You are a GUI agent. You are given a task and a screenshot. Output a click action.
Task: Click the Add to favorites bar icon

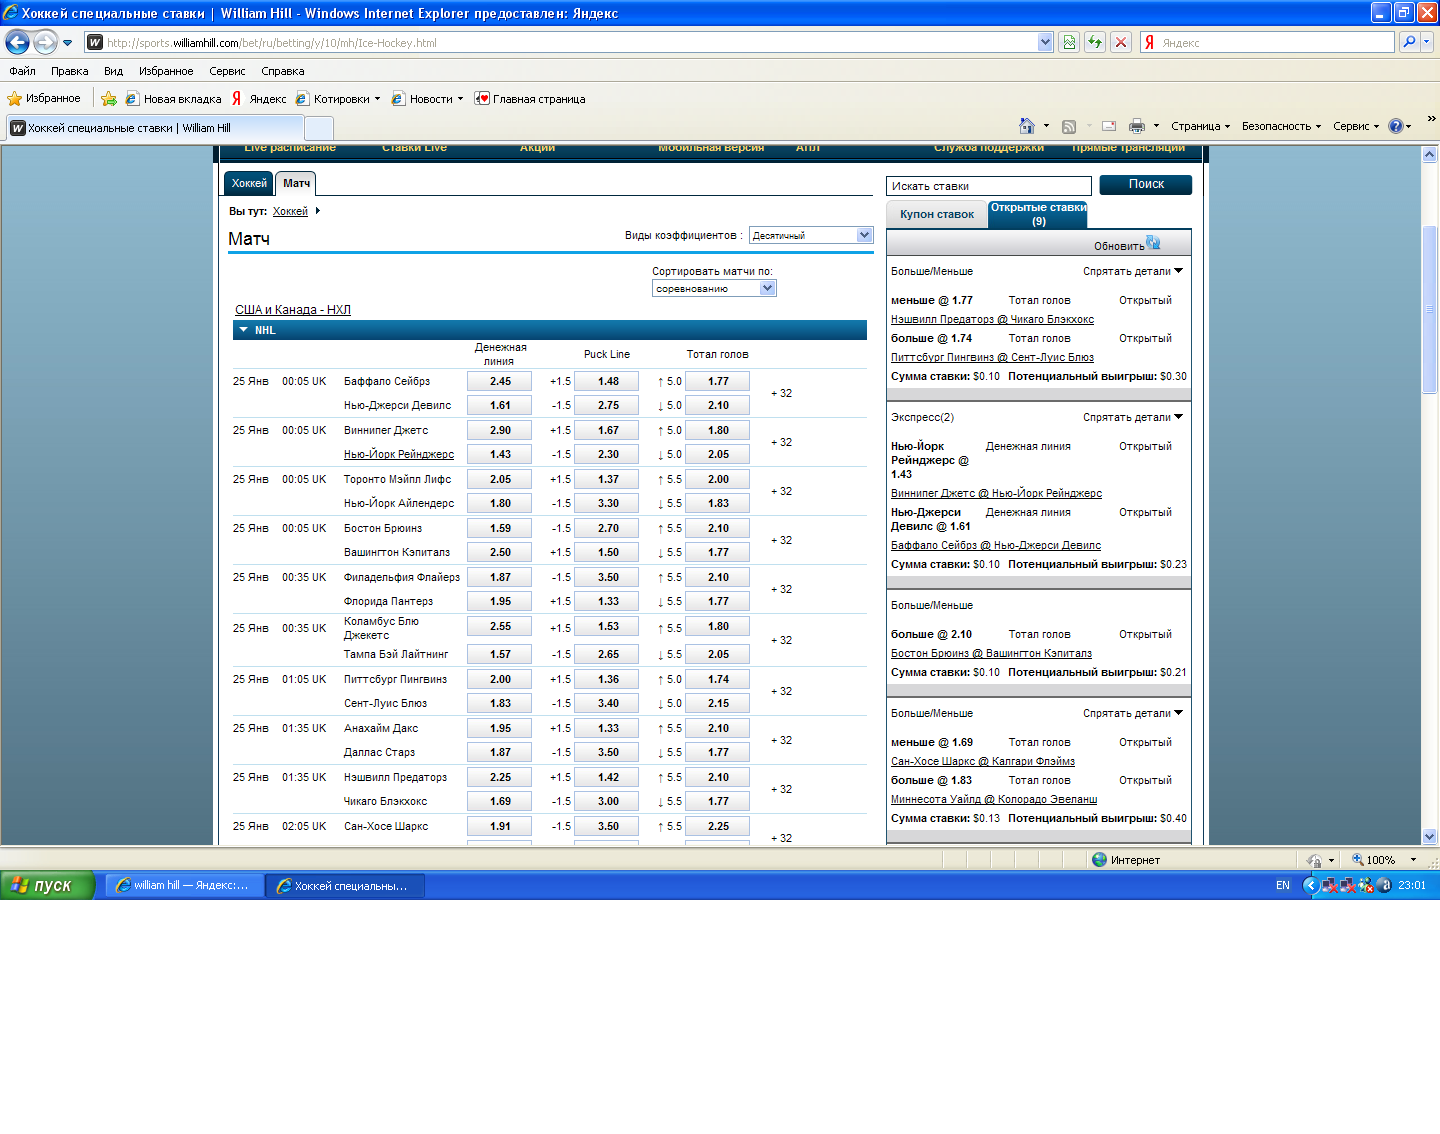pos(109,98)
